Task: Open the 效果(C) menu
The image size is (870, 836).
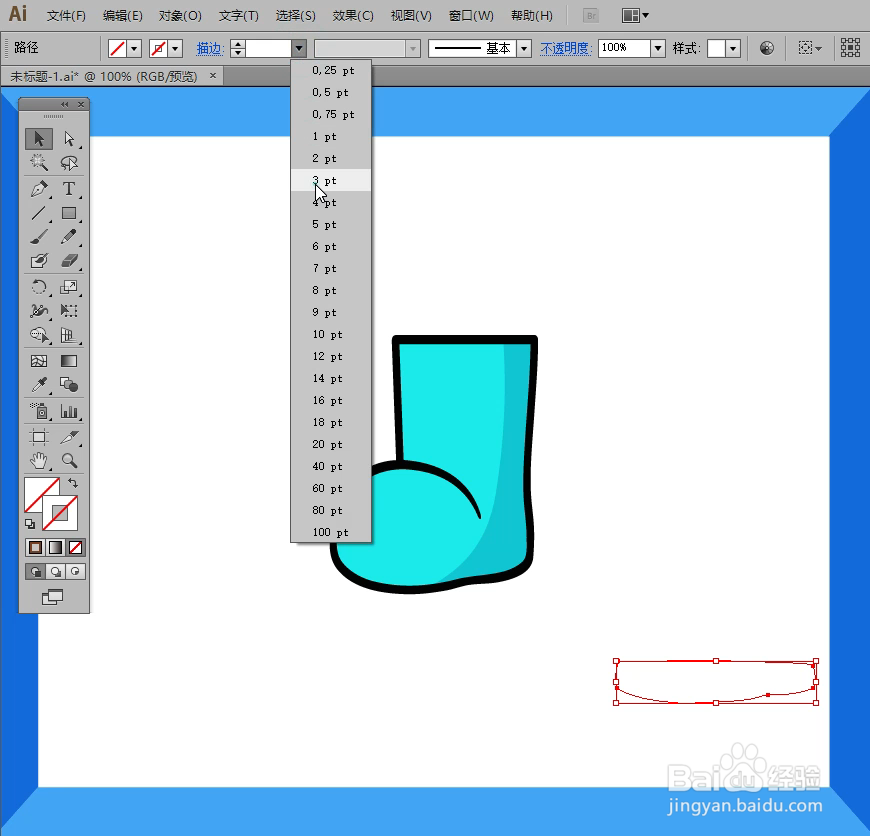Action: pyautogui.click(x=353, y=16)
